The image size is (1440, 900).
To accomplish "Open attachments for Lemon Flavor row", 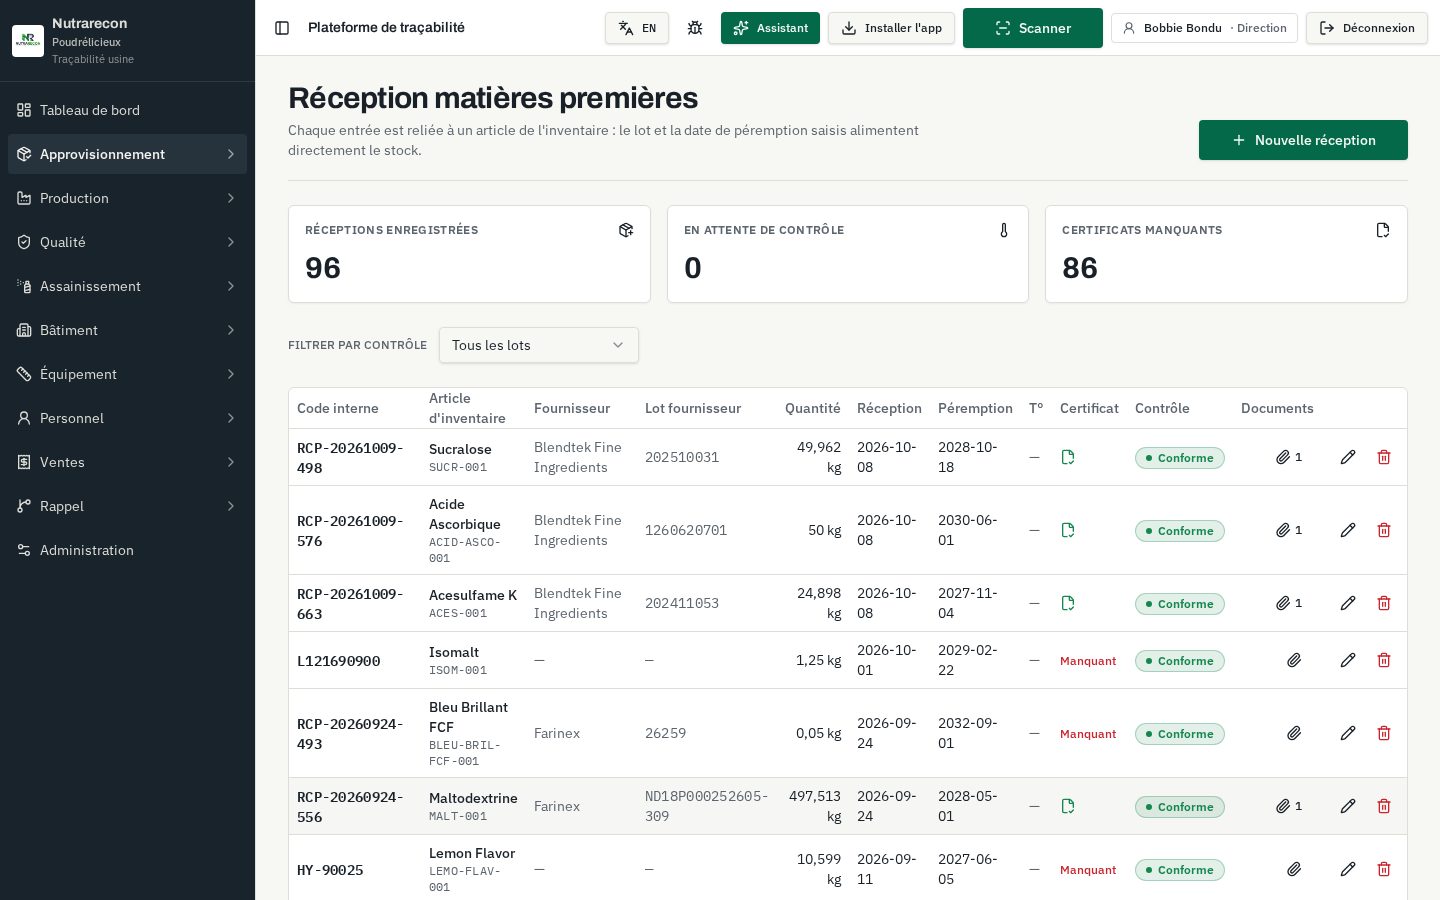I will (x=1294, y=869).
